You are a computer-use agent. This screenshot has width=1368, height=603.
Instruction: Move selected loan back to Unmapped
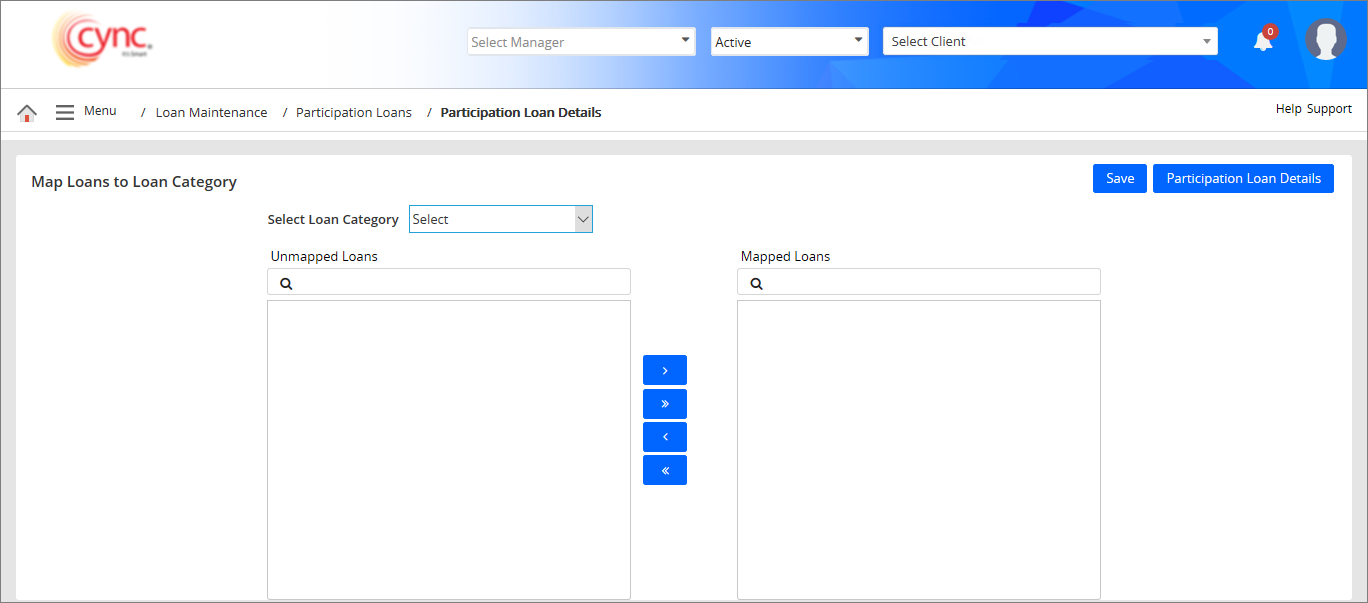664,437
